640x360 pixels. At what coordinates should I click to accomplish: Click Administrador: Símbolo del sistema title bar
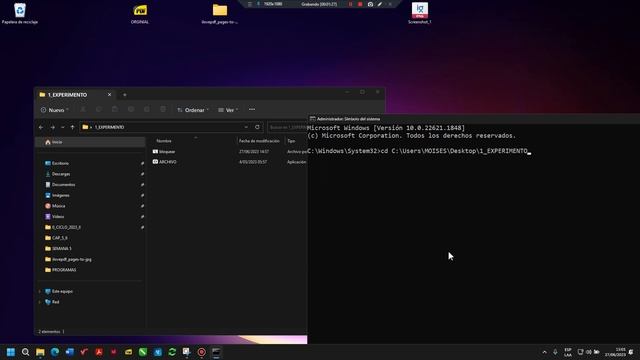[473, 119]
